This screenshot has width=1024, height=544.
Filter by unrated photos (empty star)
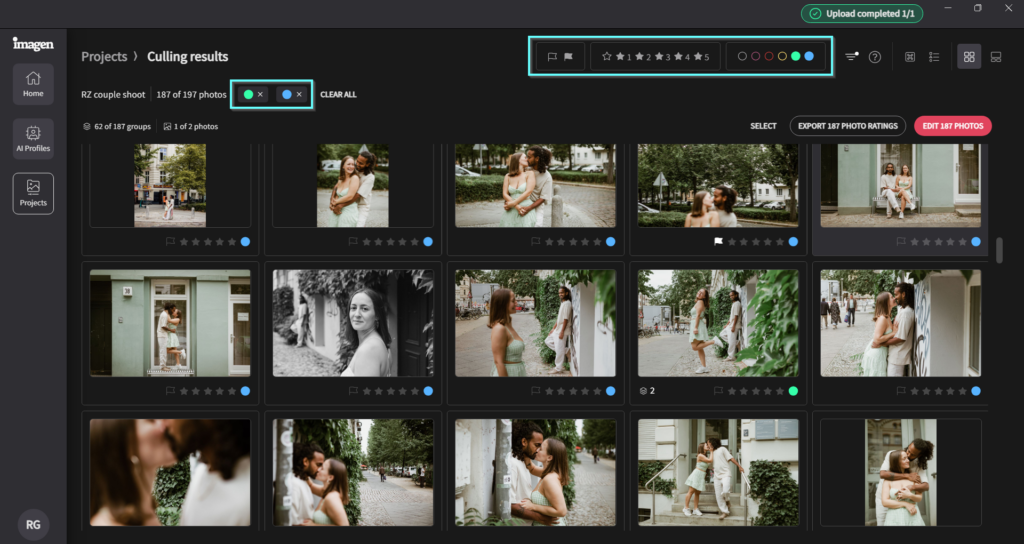(x=607, y=57)
